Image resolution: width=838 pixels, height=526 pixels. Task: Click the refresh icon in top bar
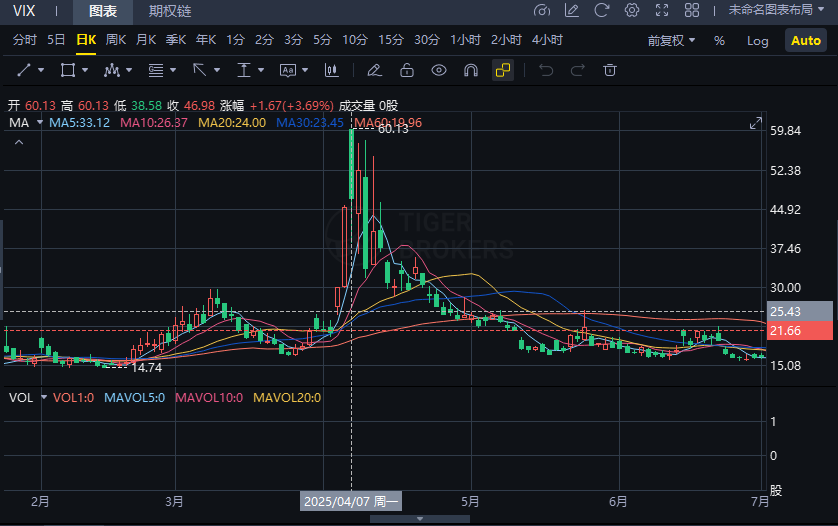point(601,11)
